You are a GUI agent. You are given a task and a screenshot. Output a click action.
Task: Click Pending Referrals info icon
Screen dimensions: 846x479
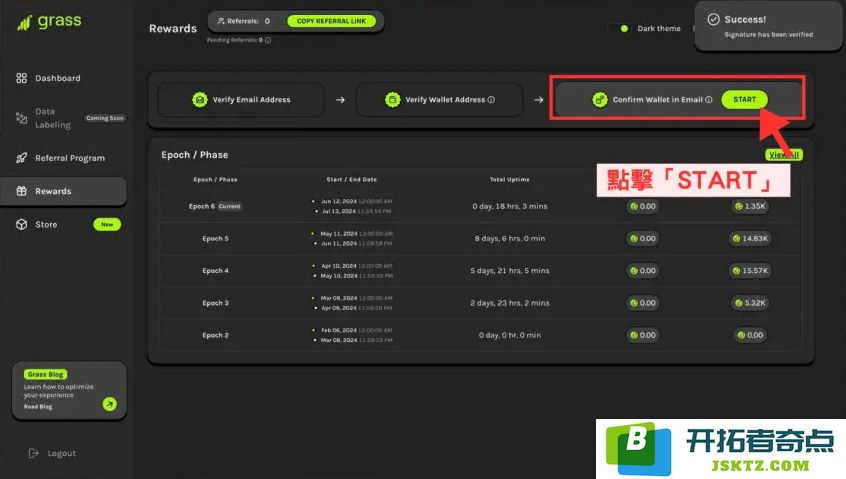(268, 40)
